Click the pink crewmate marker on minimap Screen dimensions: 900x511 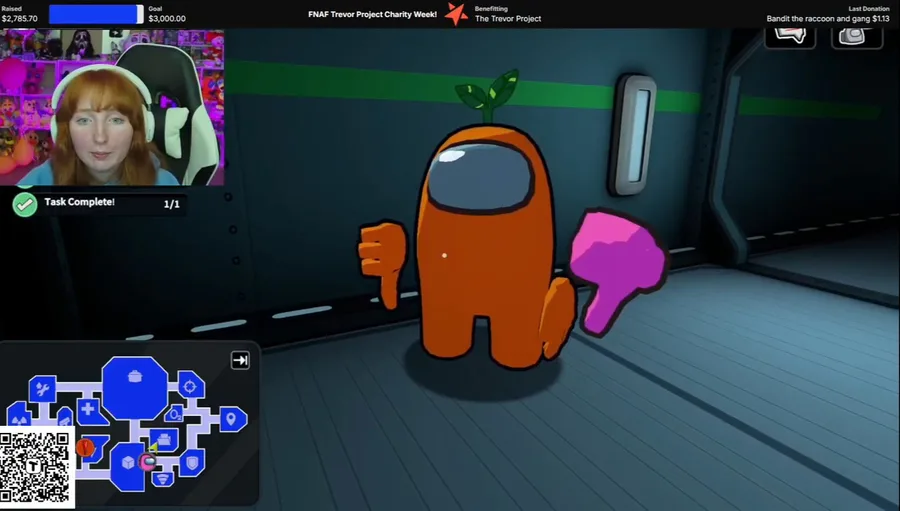pyautogui.click(x=148, y=462)
